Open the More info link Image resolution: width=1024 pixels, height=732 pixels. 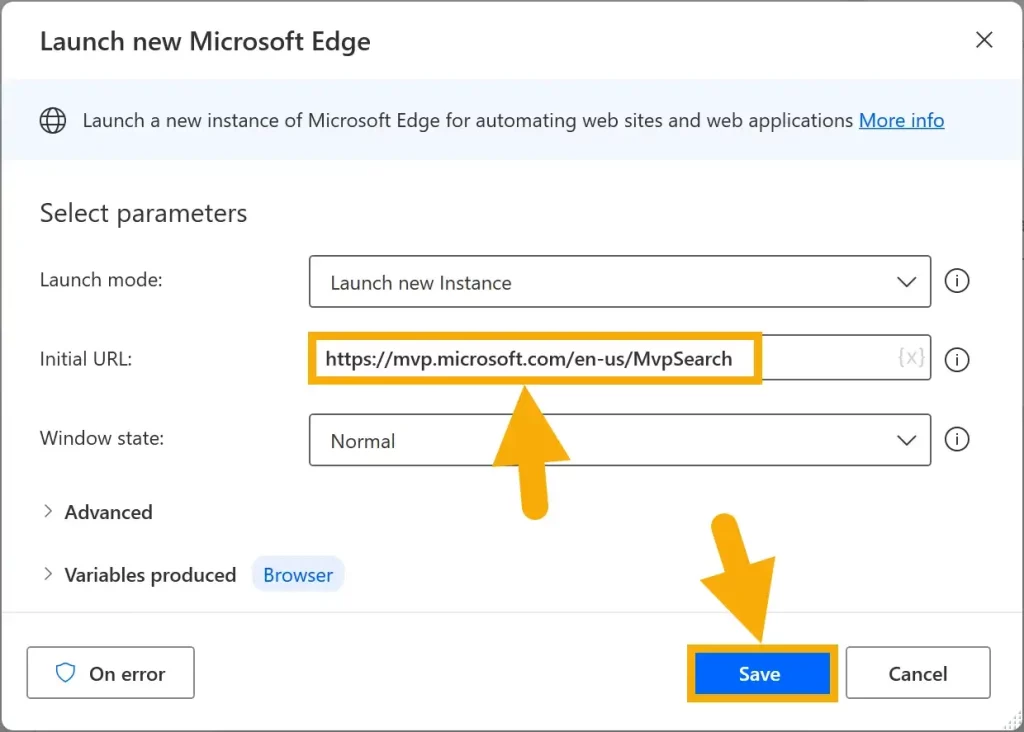click(x=901, y=121)
